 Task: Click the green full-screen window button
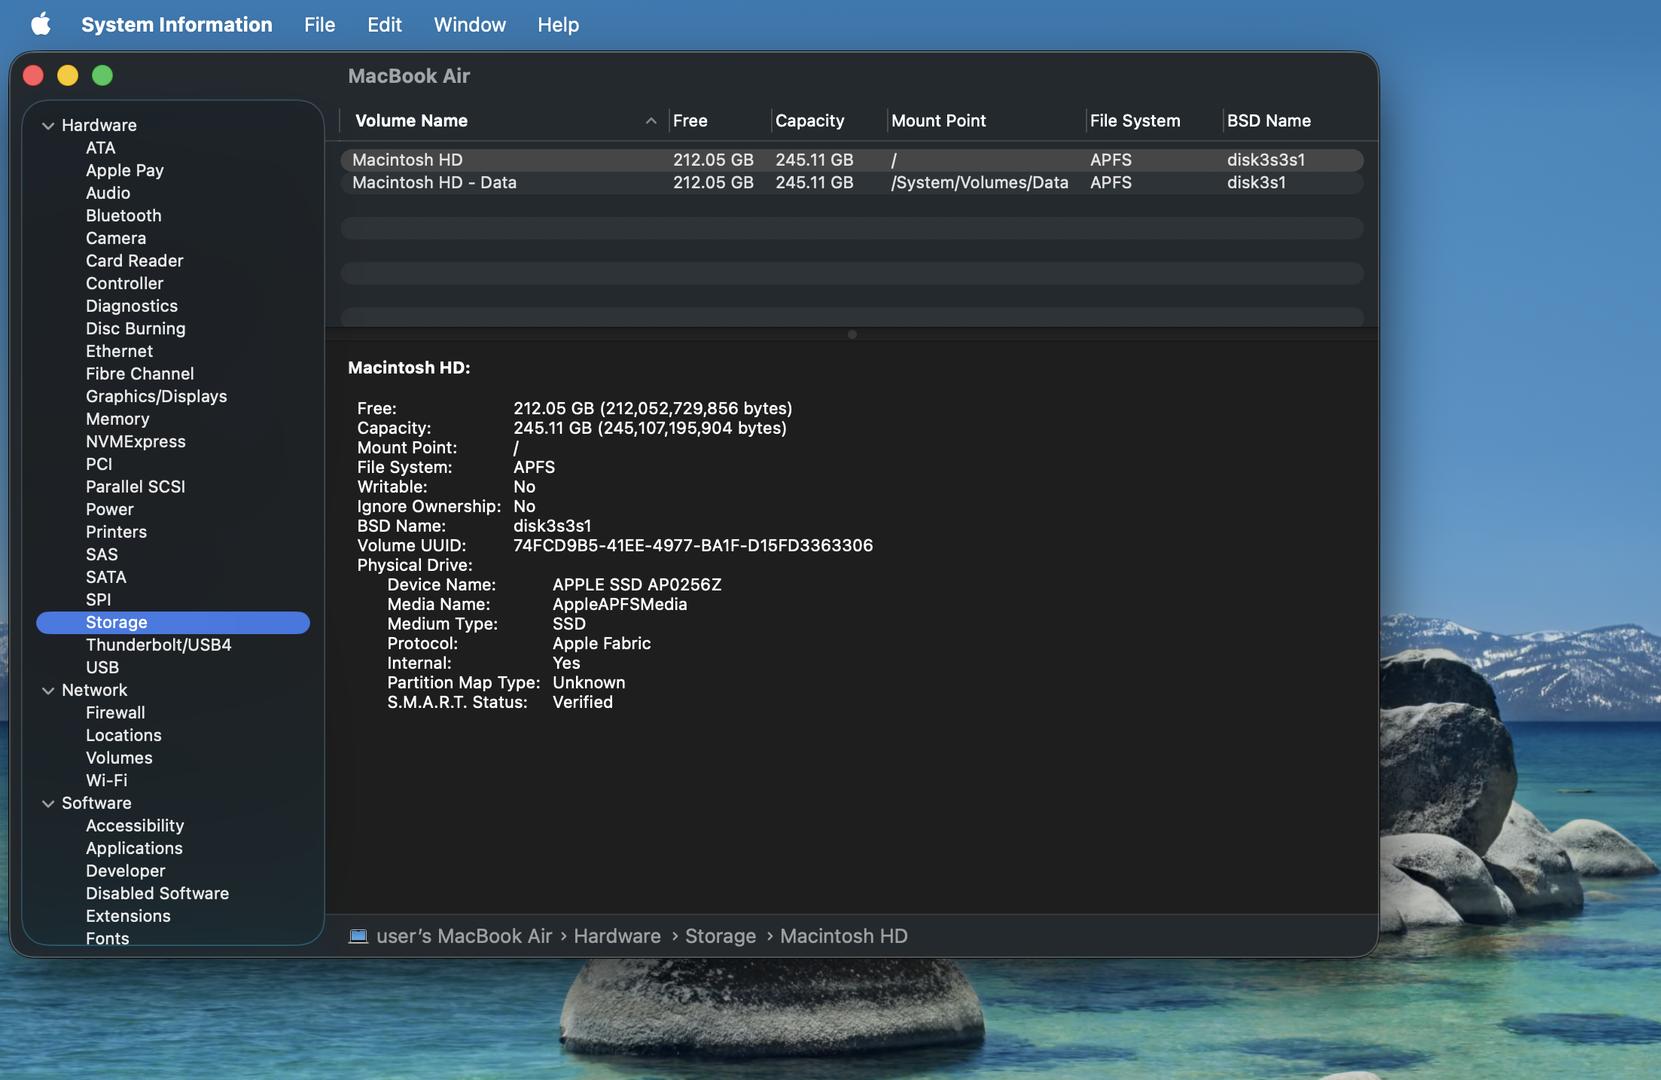pos(102,76)
